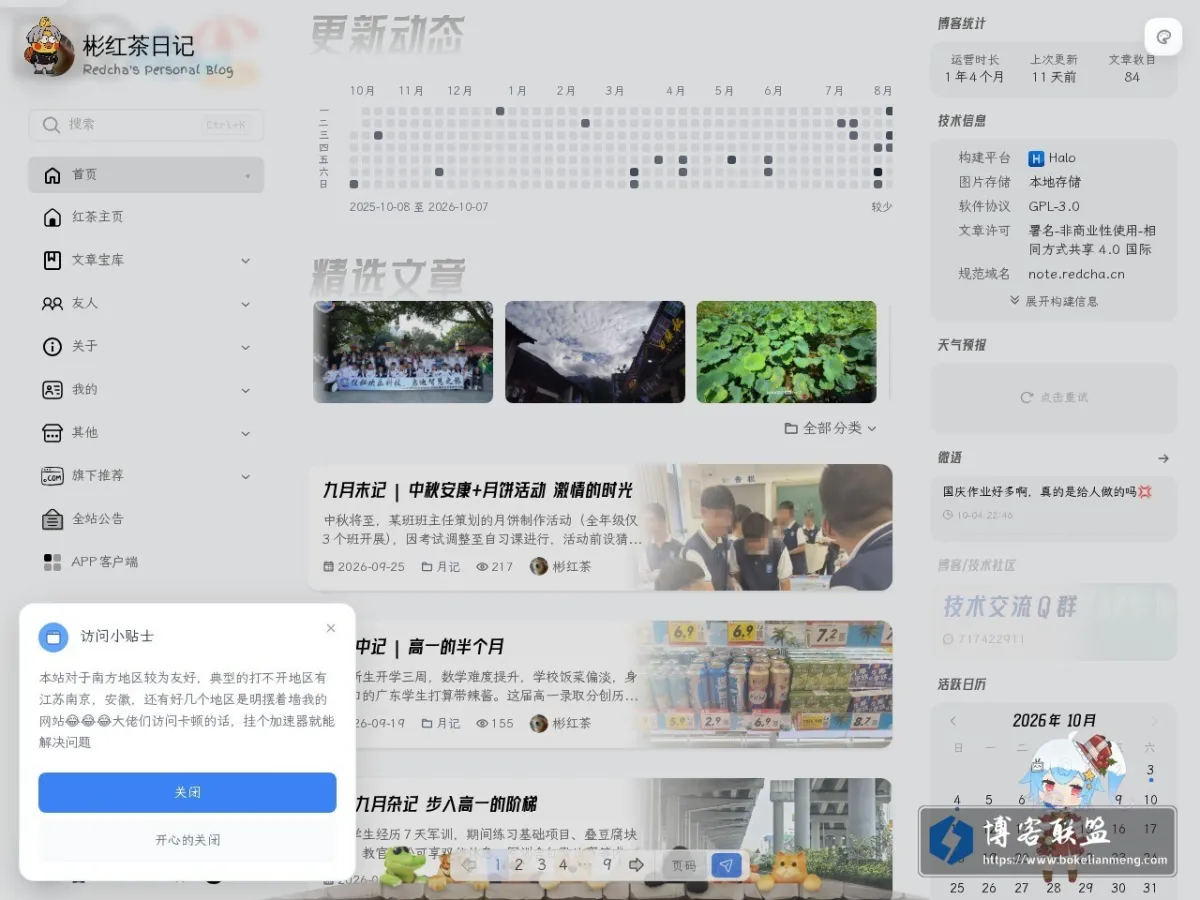Image resolution: width=1200 pixels, height=900 pixels.
Task: Click the arrow next to 微语
Action: click(x=1163, y=458)
